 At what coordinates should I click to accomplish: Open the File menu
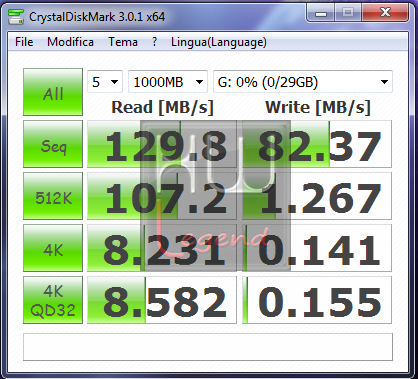pos(24,42)
